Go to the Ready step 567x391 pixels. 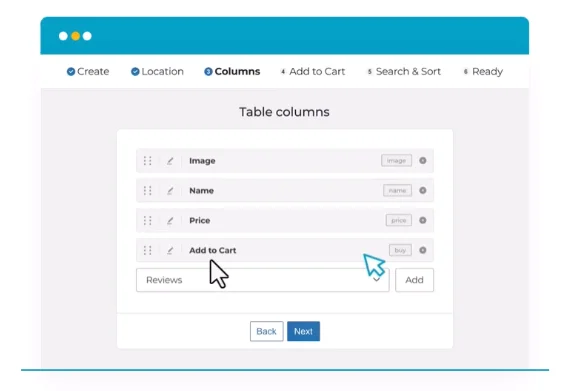click(x=483, y=72)
